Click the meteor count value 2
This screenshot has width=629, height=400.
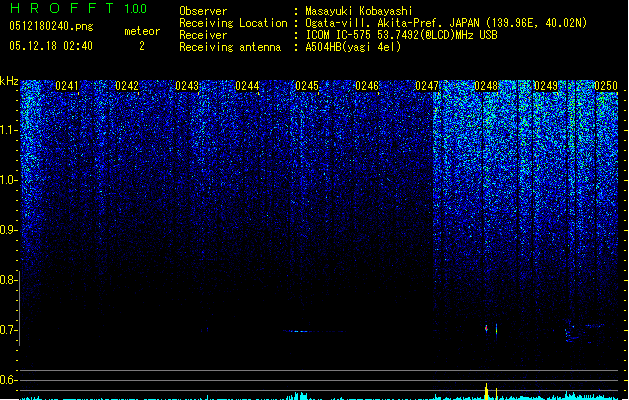[142, 46]
